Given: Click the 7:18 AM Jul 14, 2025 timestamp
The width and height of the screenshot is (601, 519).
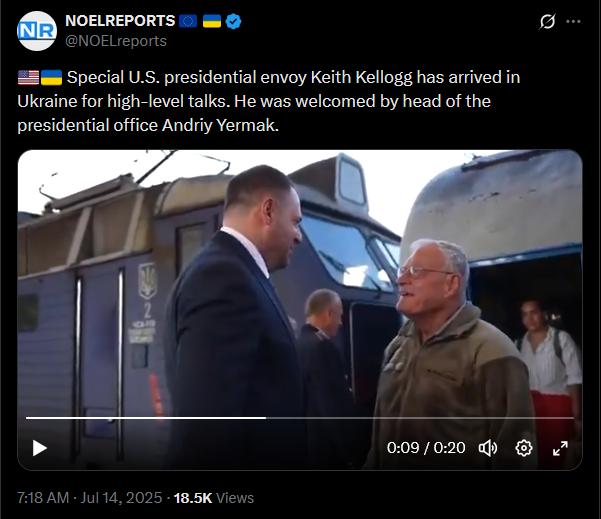Looking at the screenshot, I should click(x=90, y=498).
